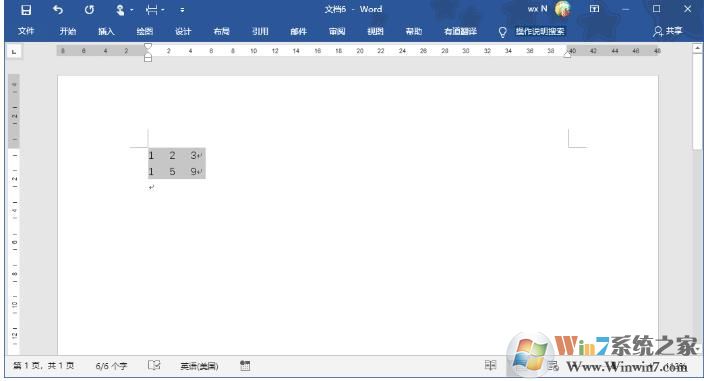This screenshot has height=381, width=704.
Task: Open Ribbon Display Options
Action: (594, 9)
